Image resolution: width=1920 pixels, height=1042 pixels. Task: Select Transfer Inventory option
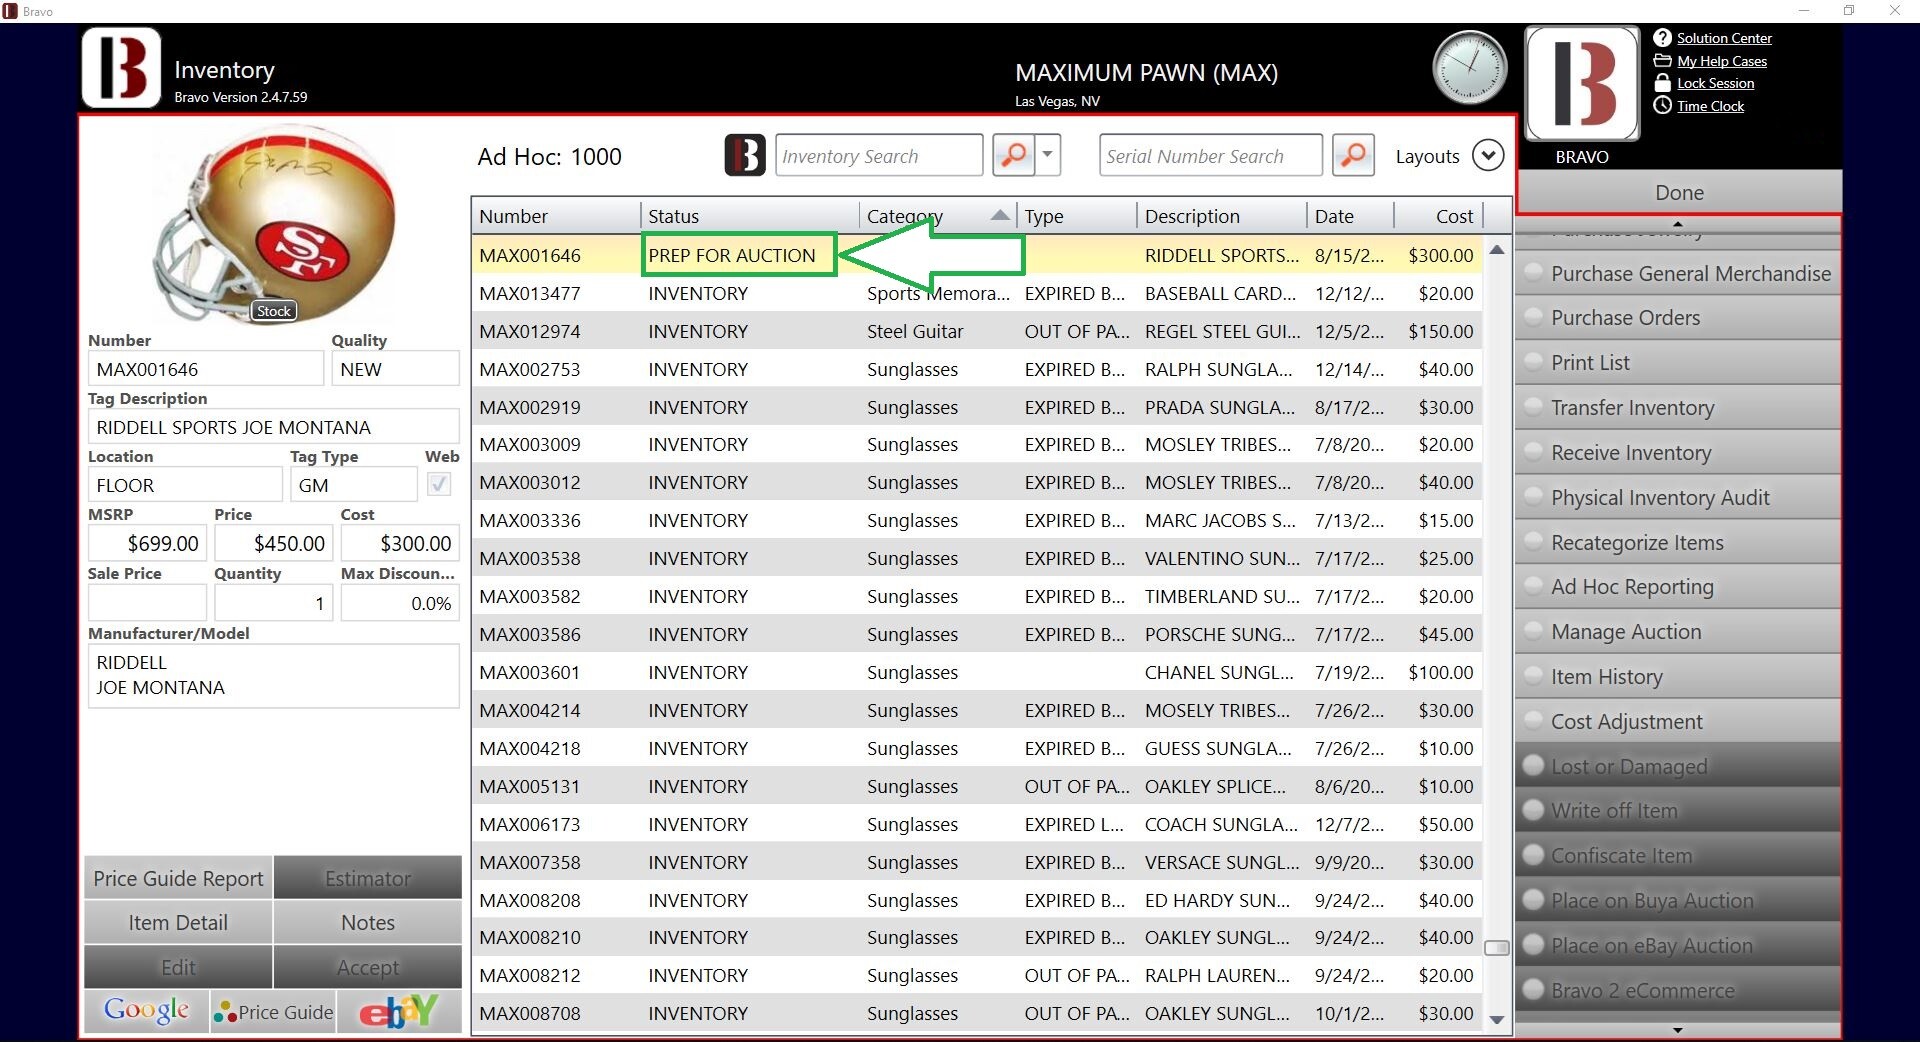click(x=1678, y=408)
